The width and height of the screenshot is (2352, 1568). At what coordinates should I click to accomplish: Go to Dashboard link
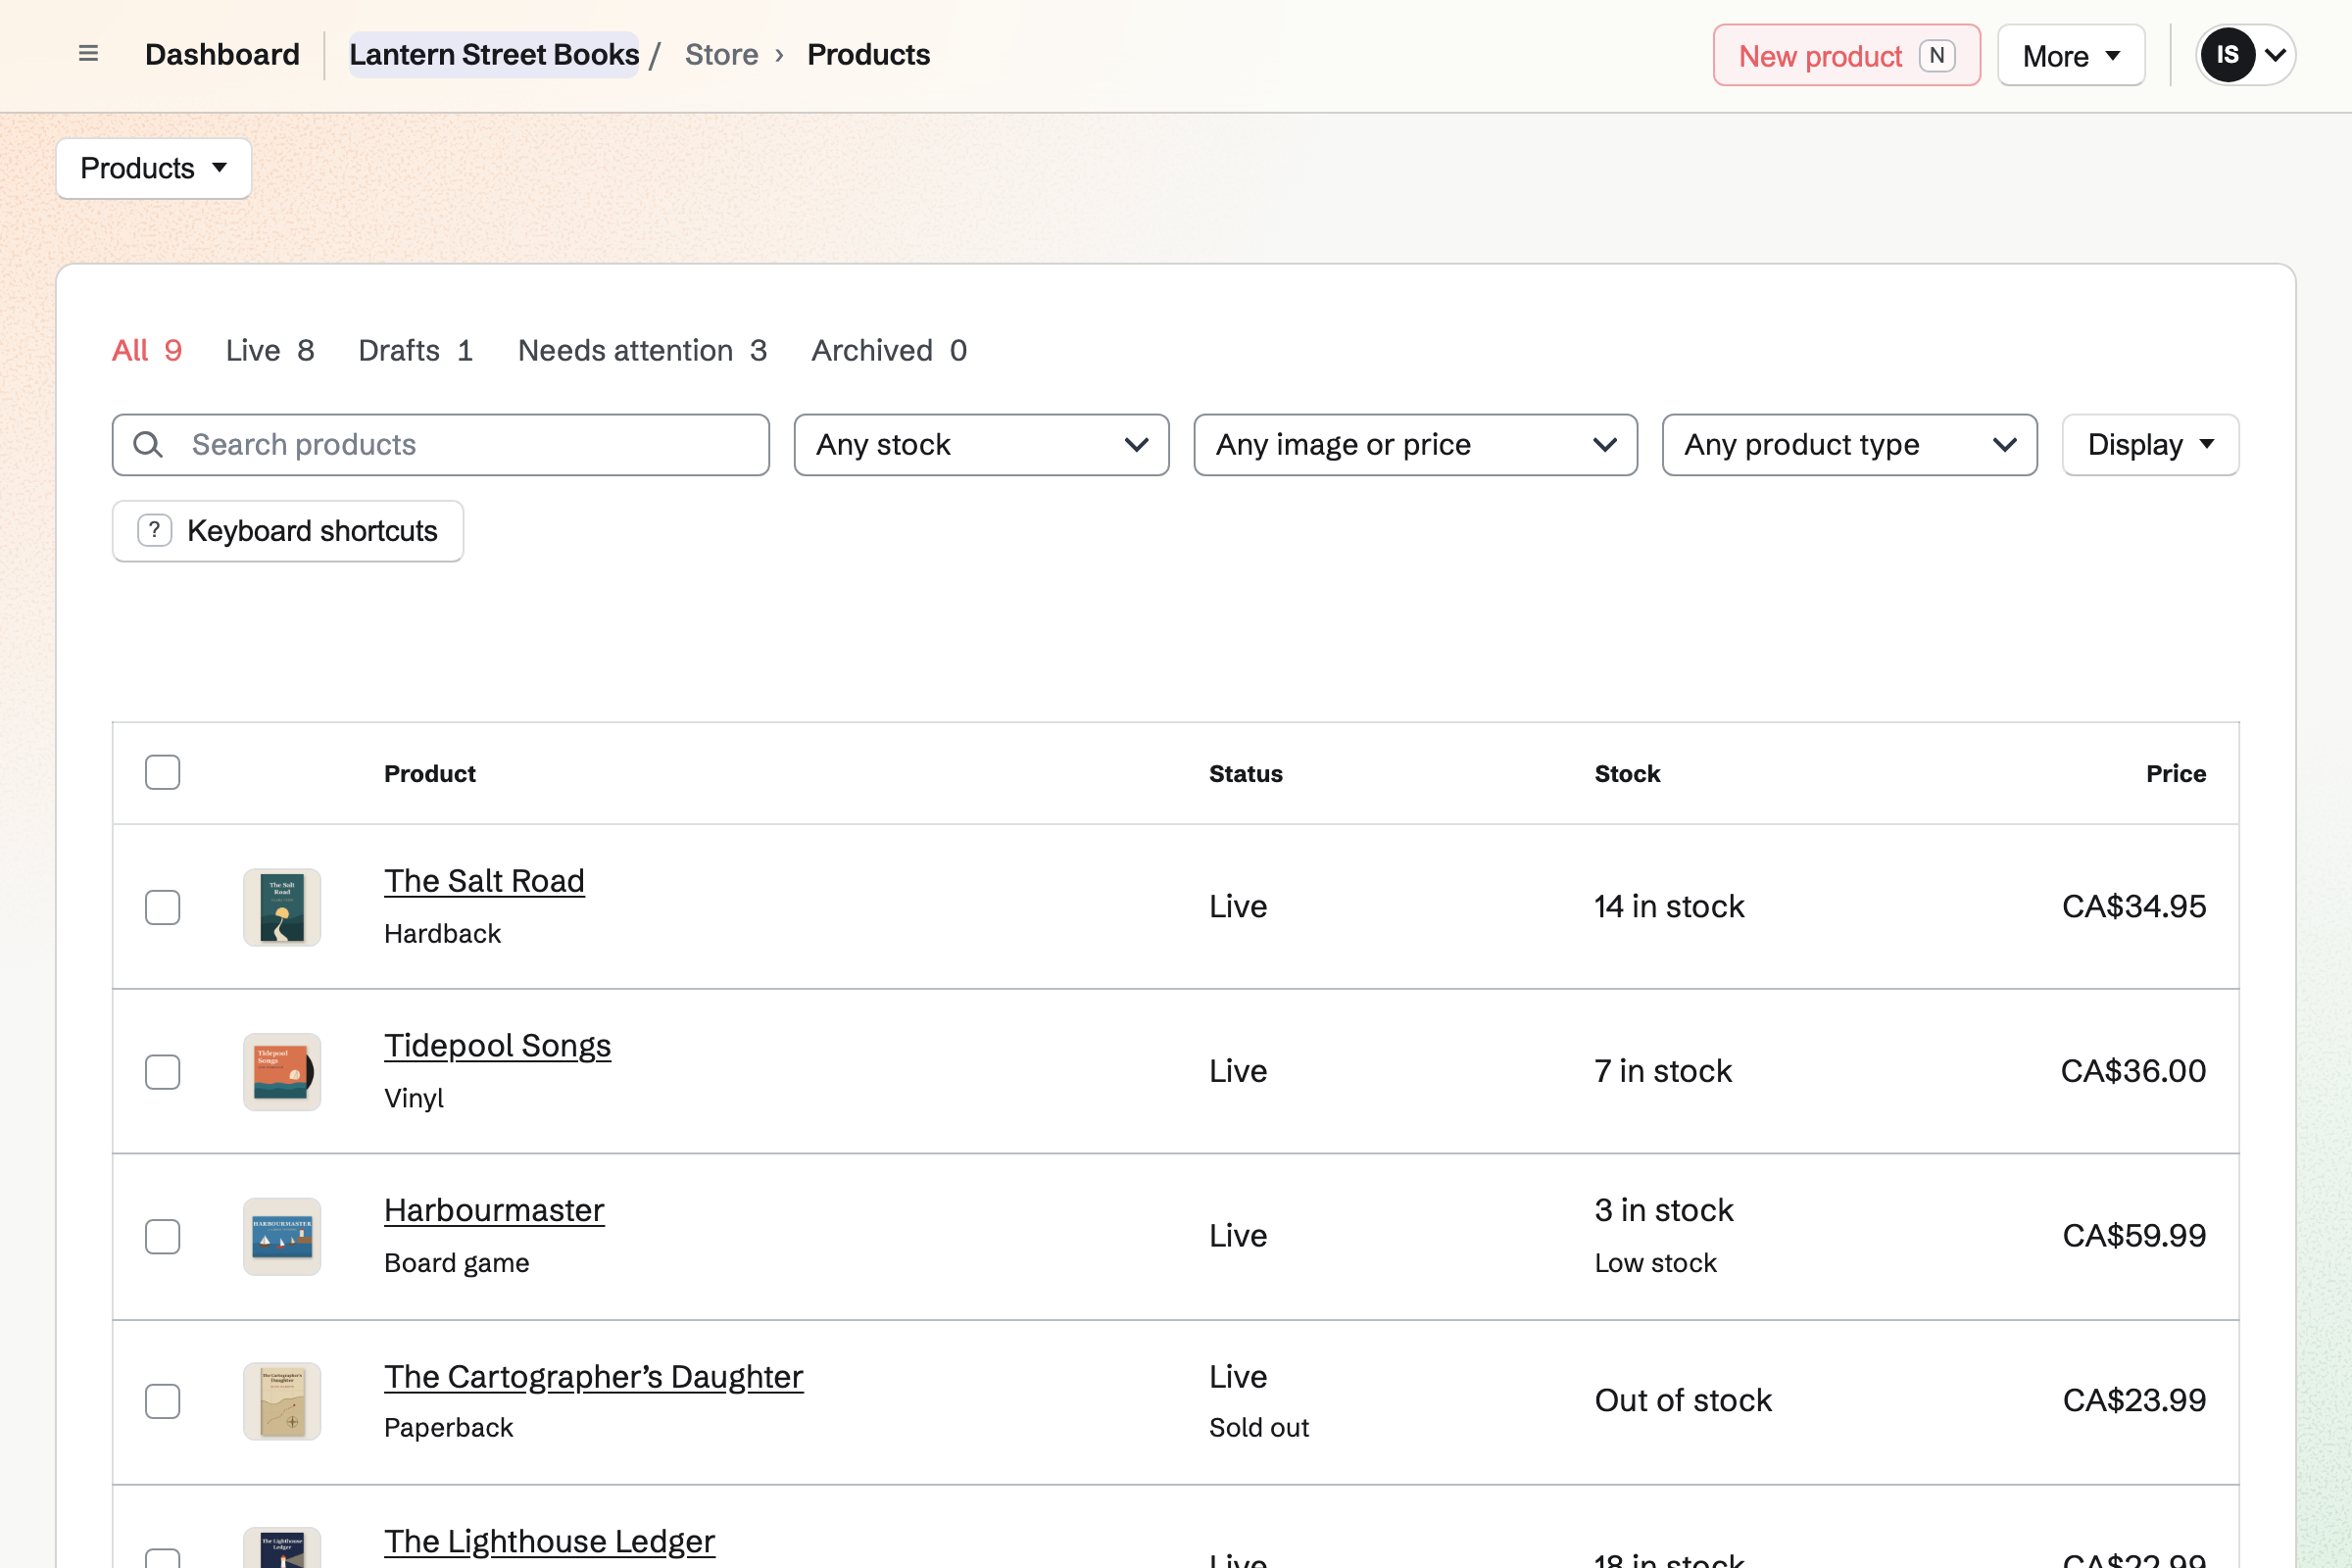point(222,54)
